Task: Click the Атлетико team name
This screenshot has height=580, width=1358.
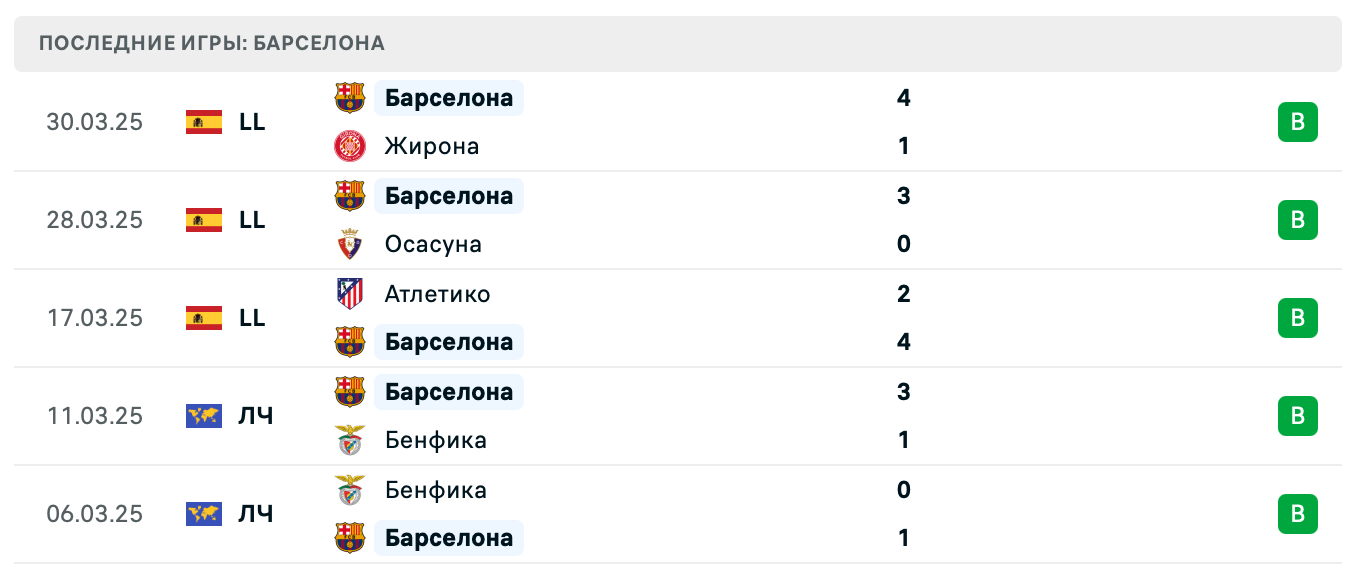Action: (437, 293)
